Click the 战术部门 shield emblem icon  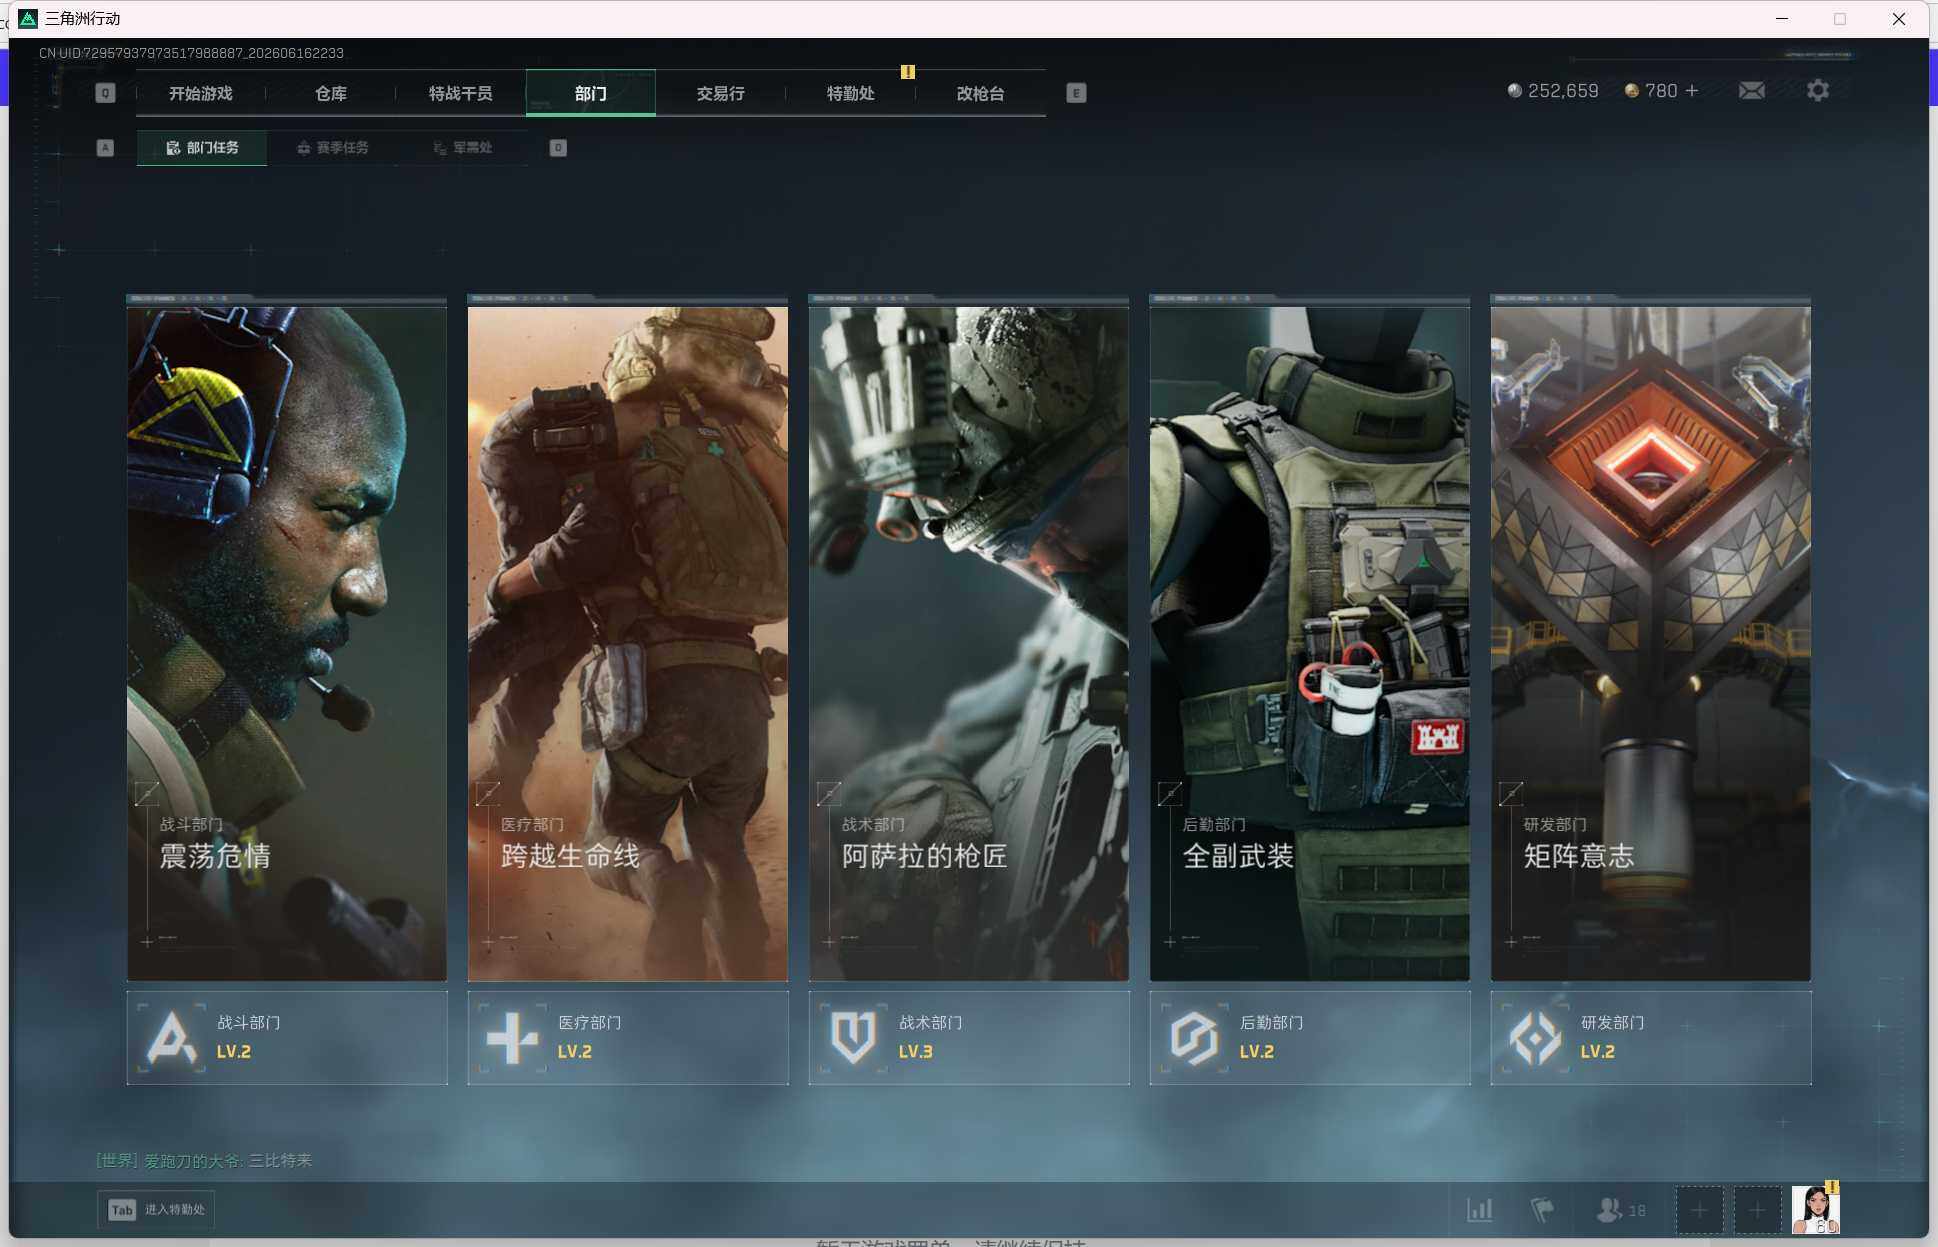[x=854, y=1038]
